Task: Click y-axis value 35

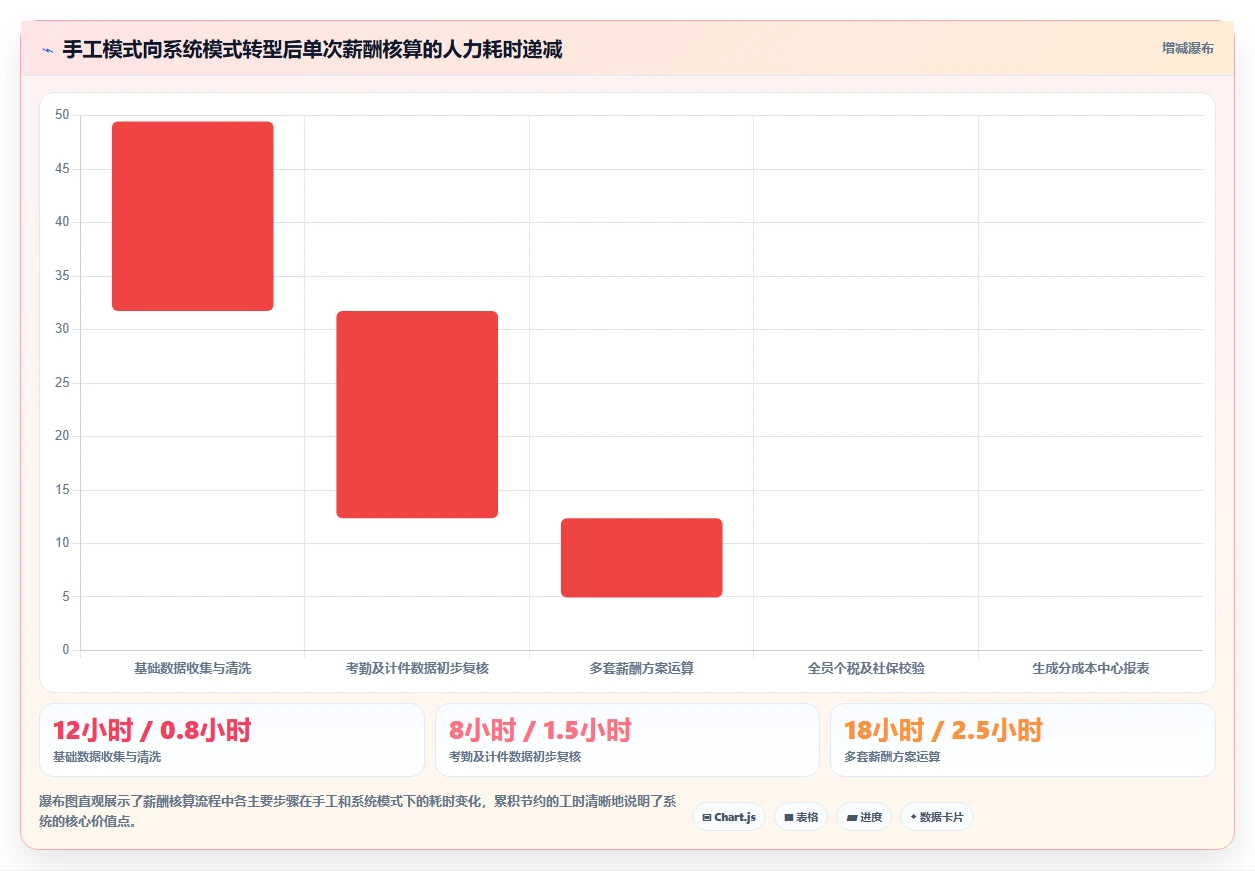Action: pos(62,276)
